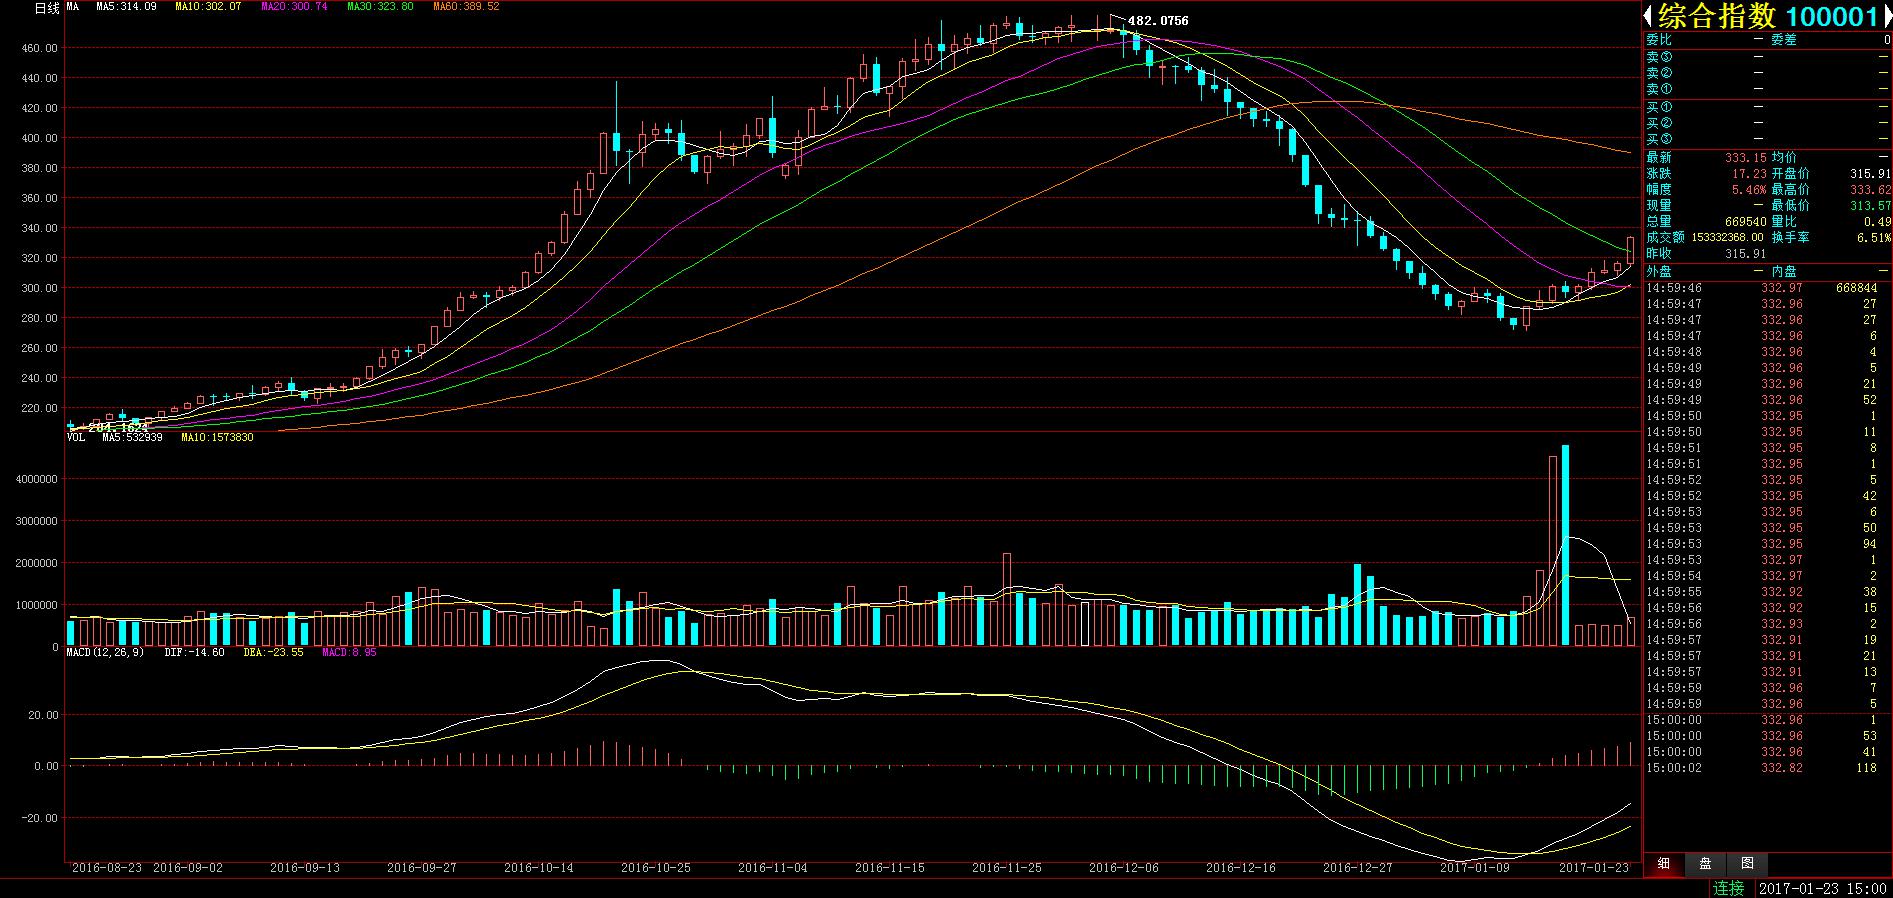Click the 连接 connection status
This screenshot has height=898, width=1893.
1729,888
